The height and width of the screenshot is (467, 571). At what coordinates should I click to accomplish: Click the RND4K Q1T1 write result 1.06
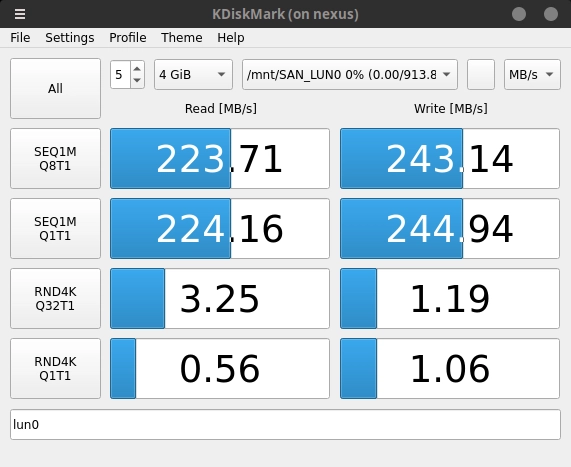(x=450, y=368)
